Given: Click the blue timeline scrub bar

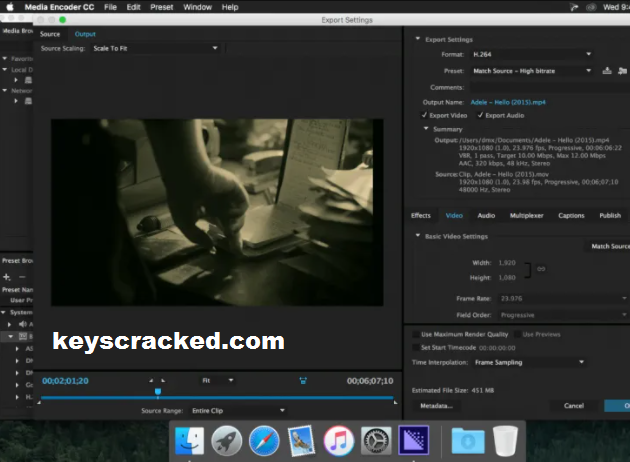Looking at the screenshot, I should click(217, 398).
